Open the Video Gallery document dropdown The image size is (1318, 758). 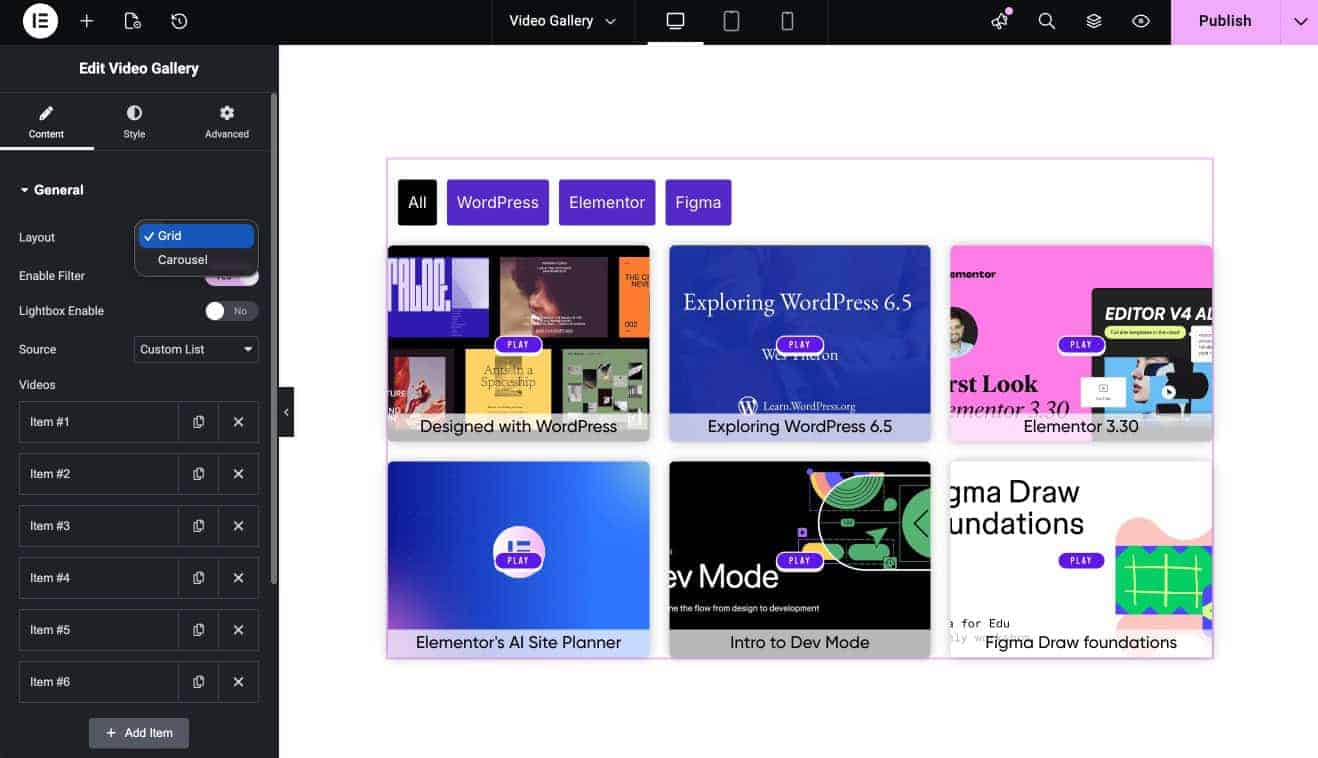[563, 21]
